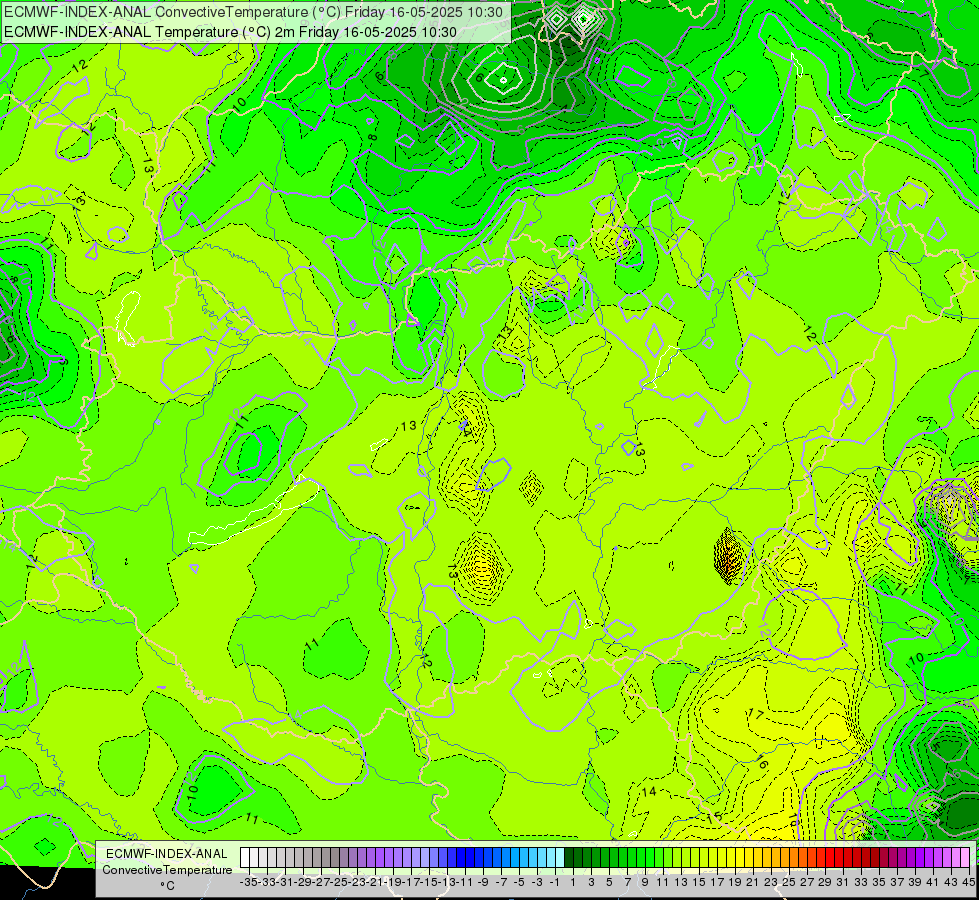Click the '-25' legend scale value
The height and width of the screenshot is (900, 979).
[x=339, y=882]
